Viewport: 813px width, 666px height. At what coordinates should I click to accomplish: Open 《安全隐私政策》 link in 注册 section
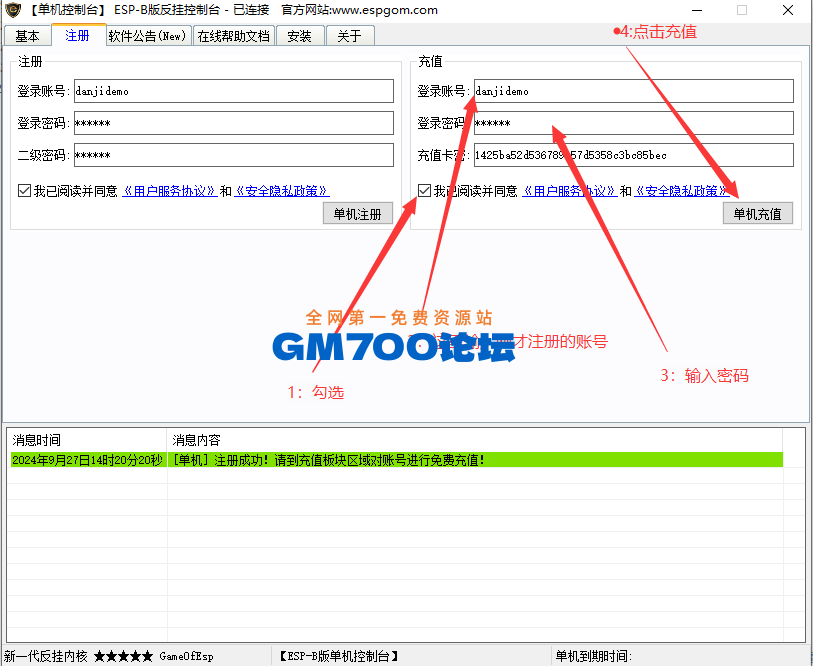pos(281,191)
